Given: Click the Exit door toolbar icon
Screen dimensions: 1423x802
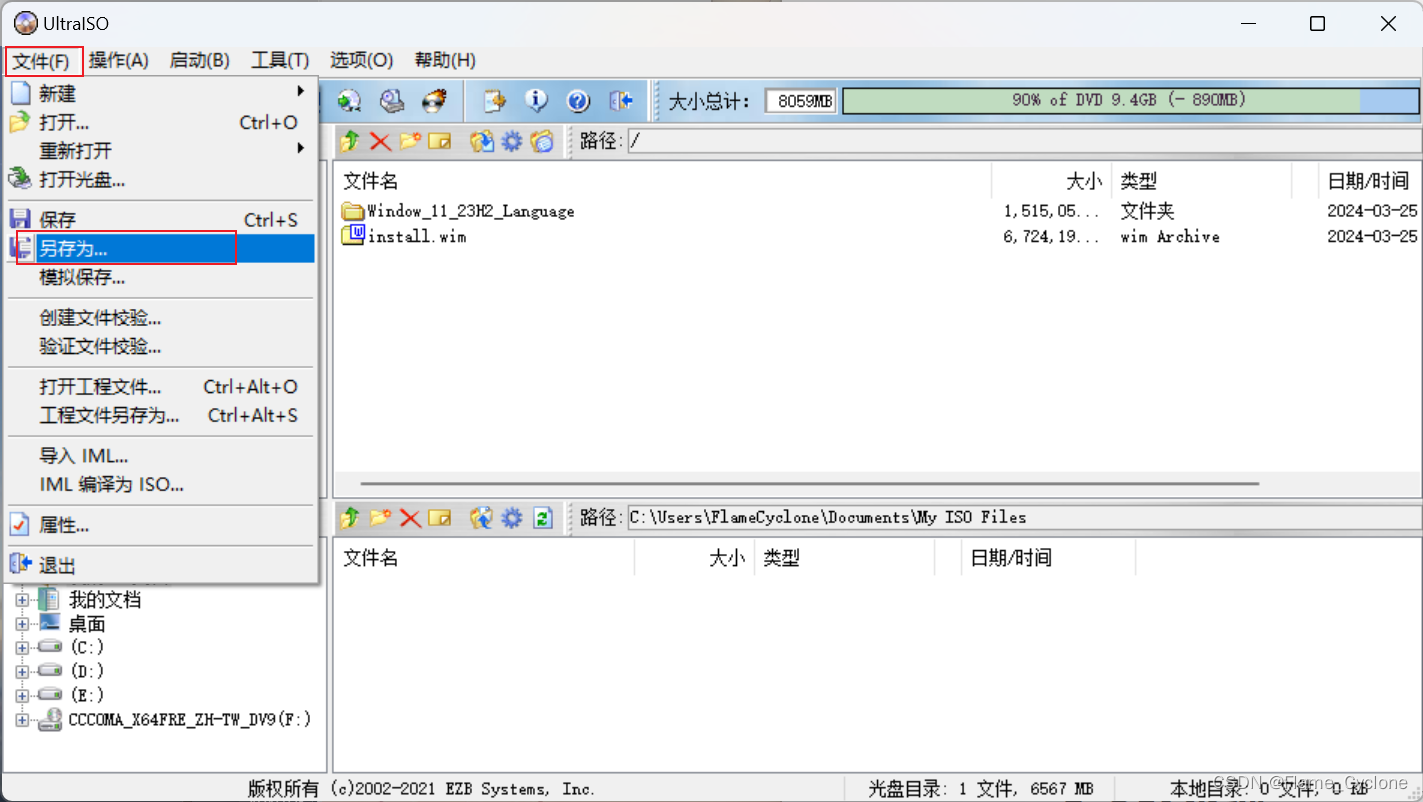Looking at the screenshot, I should (621, 101).
